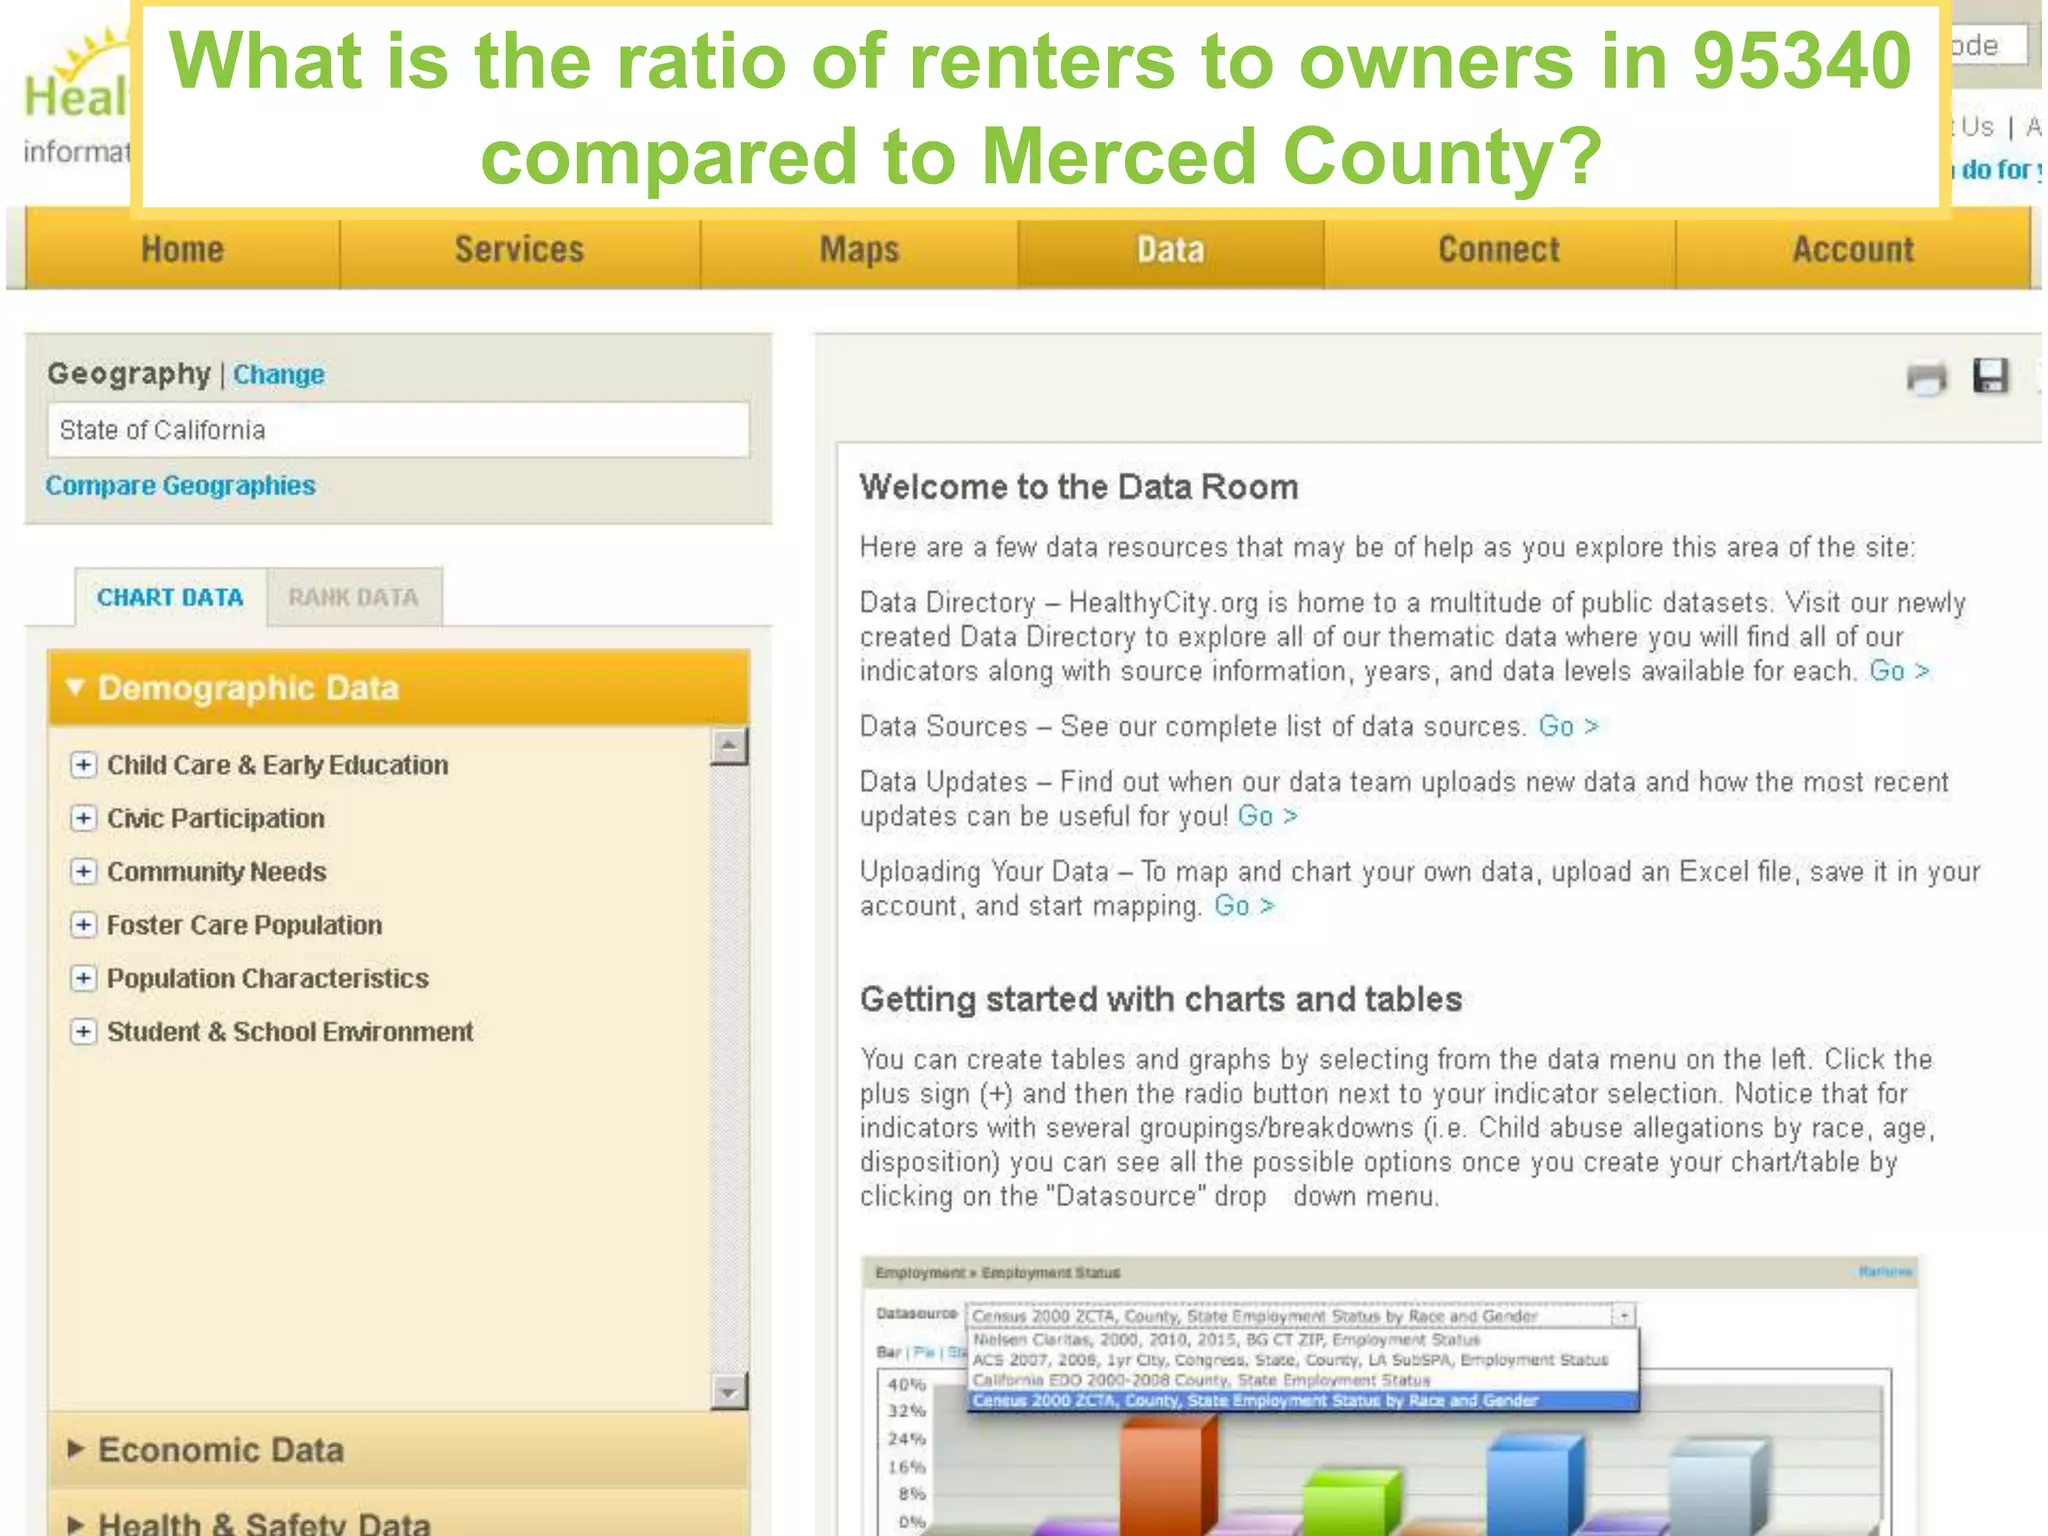Expand Student & School Environment category
This screenshot has width=2048, height=1536.
click(83, 1031)
